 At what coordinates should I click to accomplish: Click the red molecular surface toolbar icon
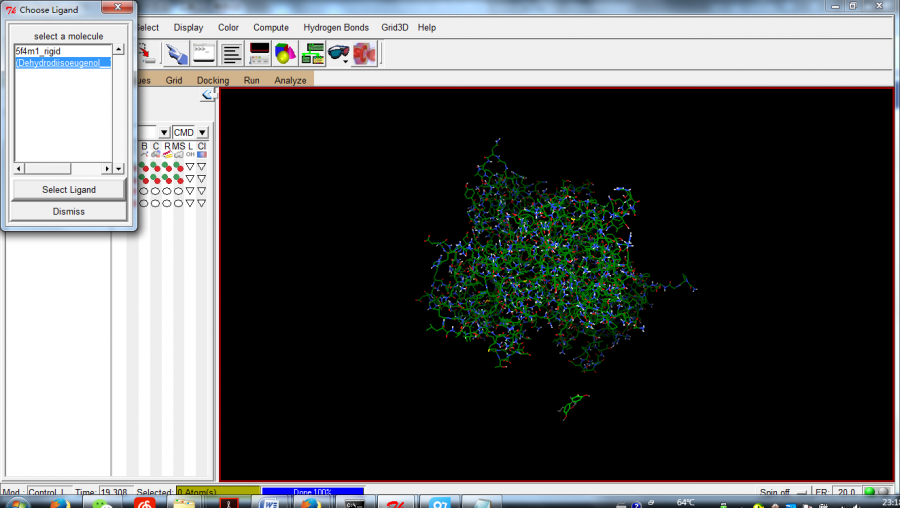click(364, 54)
